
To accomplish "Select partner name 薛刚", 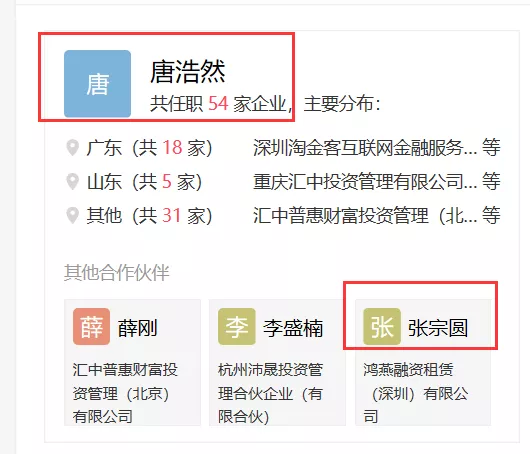I will pyautogui.click(x=137, y=328).
